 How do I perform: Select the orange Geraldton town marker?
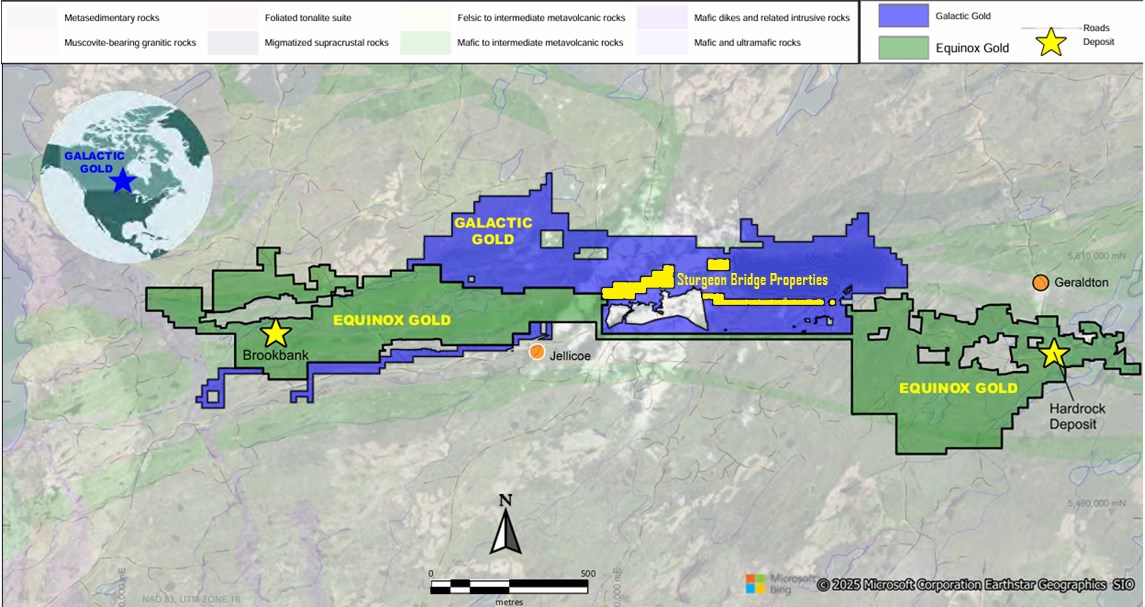(1041, 283)
